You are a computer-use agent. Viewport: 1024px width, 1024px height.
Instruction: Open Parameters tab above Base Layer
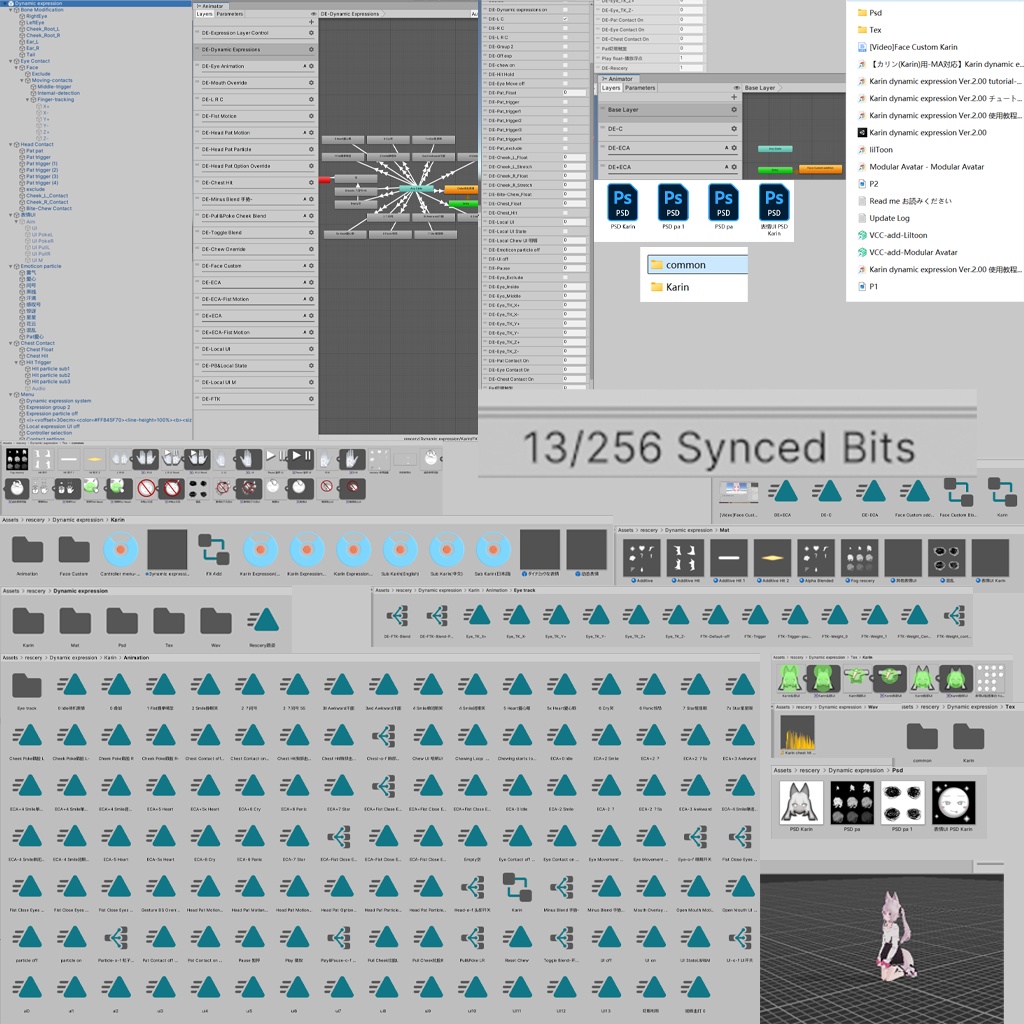coord(640,88)
